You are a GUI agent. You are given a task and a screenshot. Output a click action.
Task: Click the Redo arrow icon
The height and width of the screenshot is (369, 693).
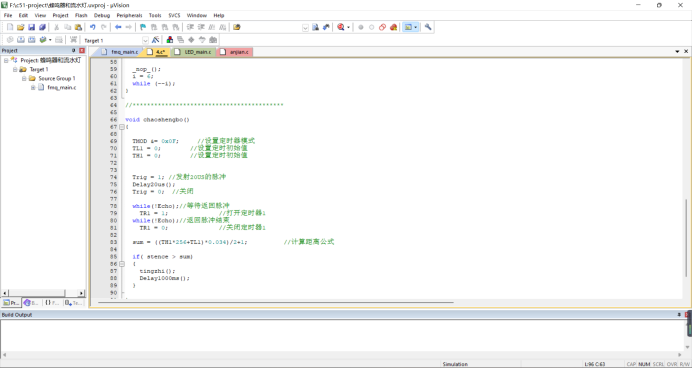(103, 27)
